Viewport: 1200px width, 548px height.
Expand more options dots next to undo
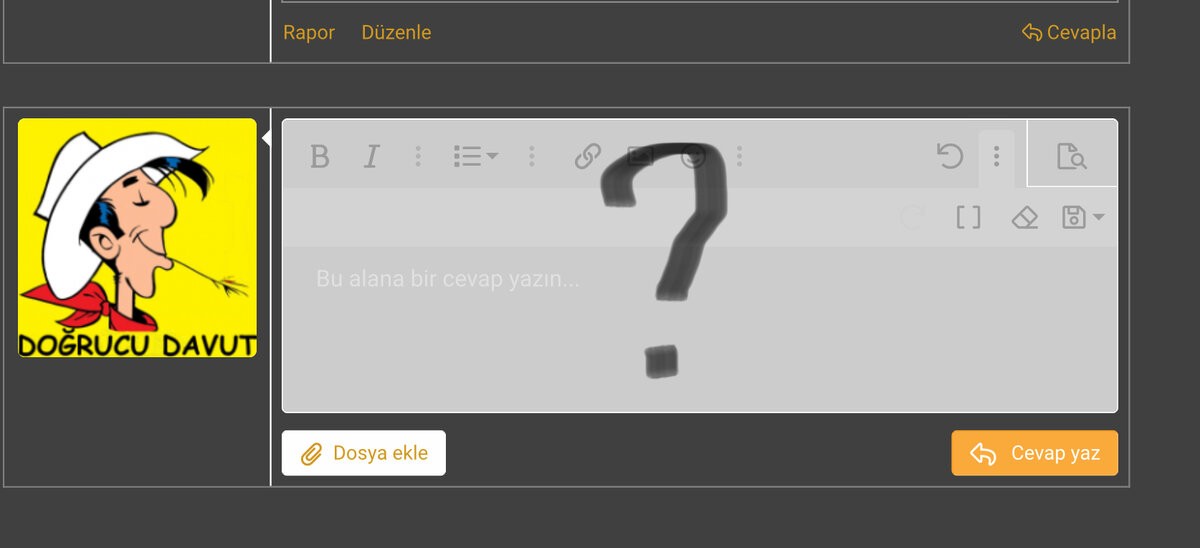tap(996, 156)
